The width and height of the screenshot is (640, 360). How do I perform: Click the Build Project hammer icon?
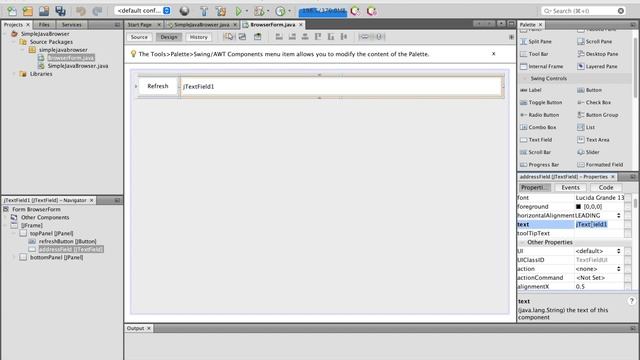coord(204,11)
